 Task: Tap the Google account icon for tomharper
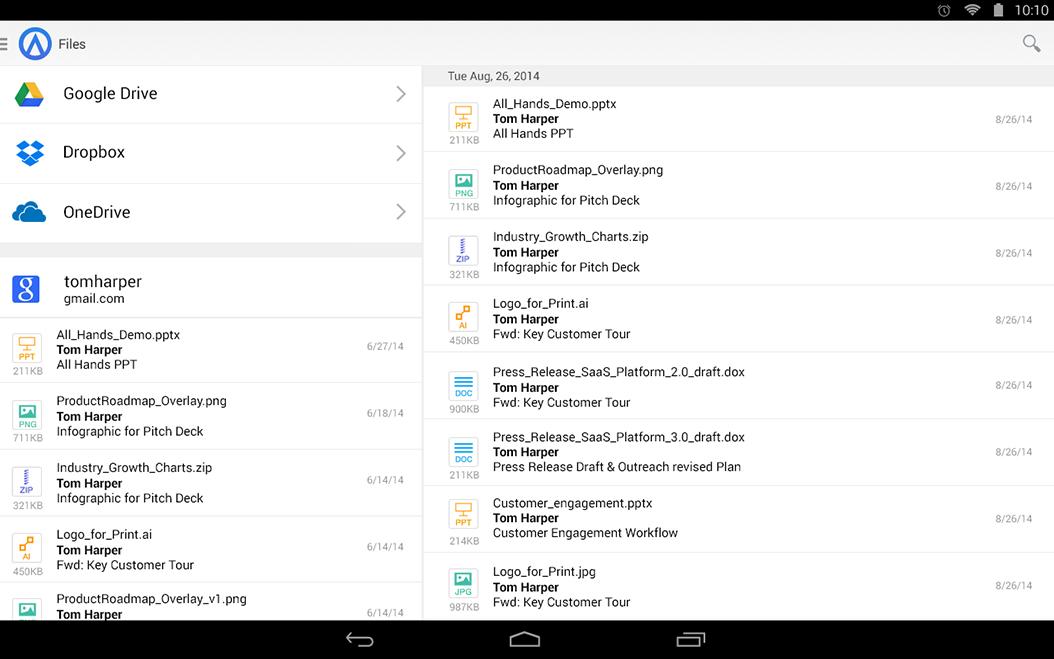tap(26, 289)
